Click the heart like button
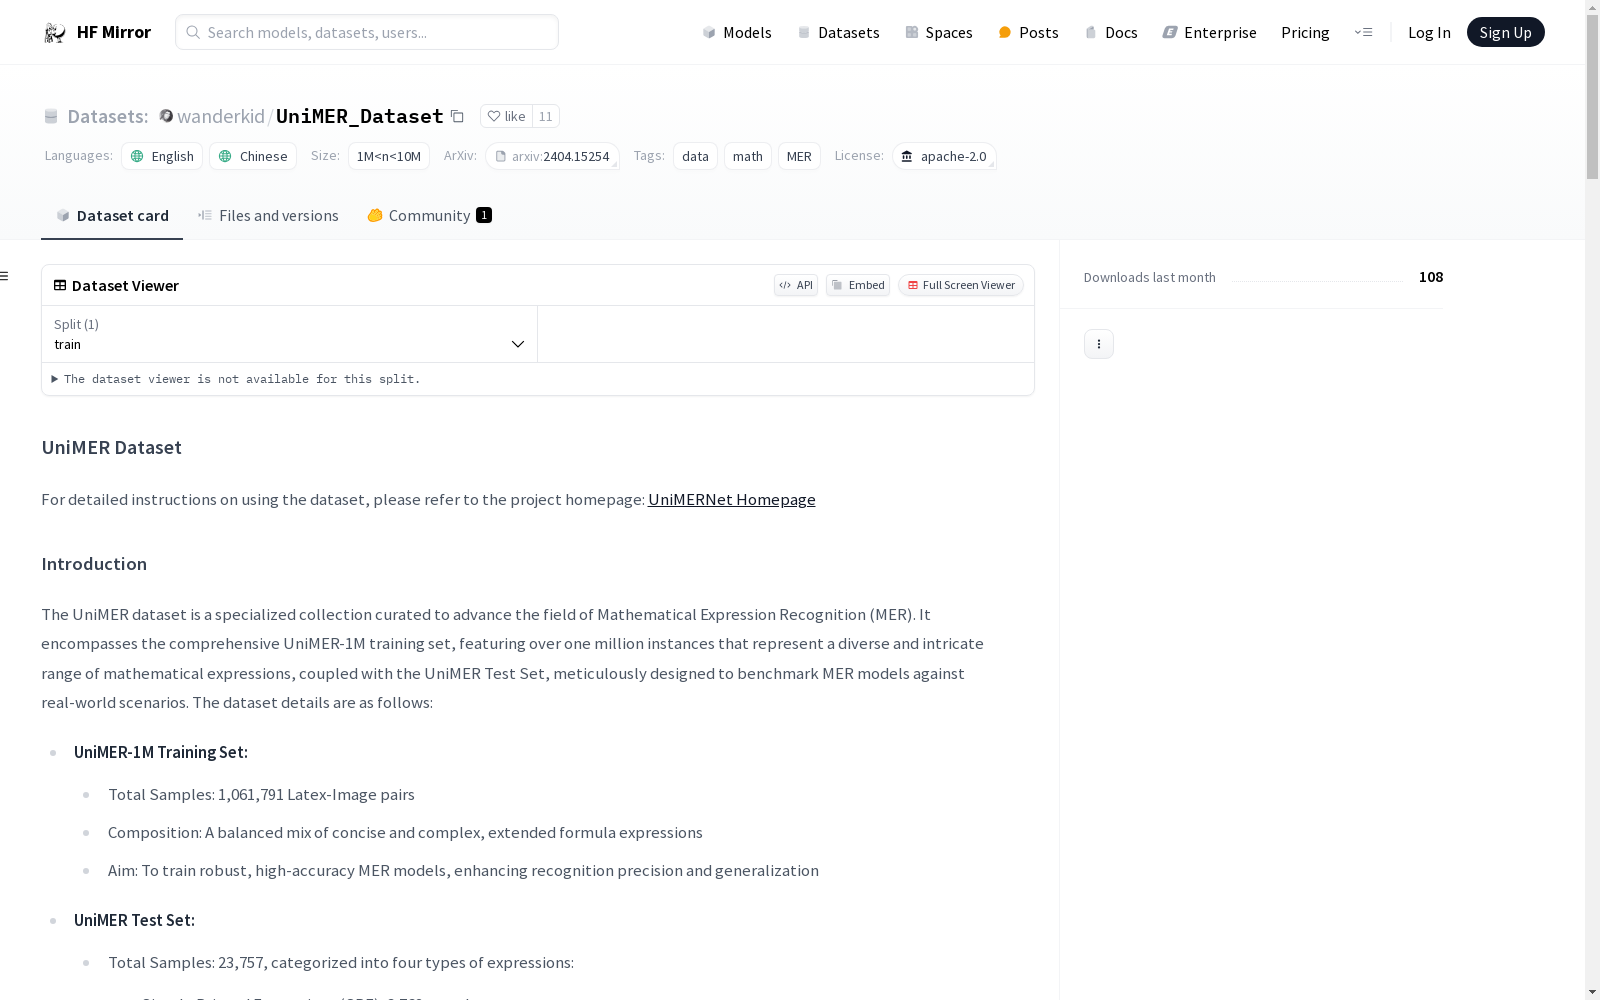 tap(506, 116)
